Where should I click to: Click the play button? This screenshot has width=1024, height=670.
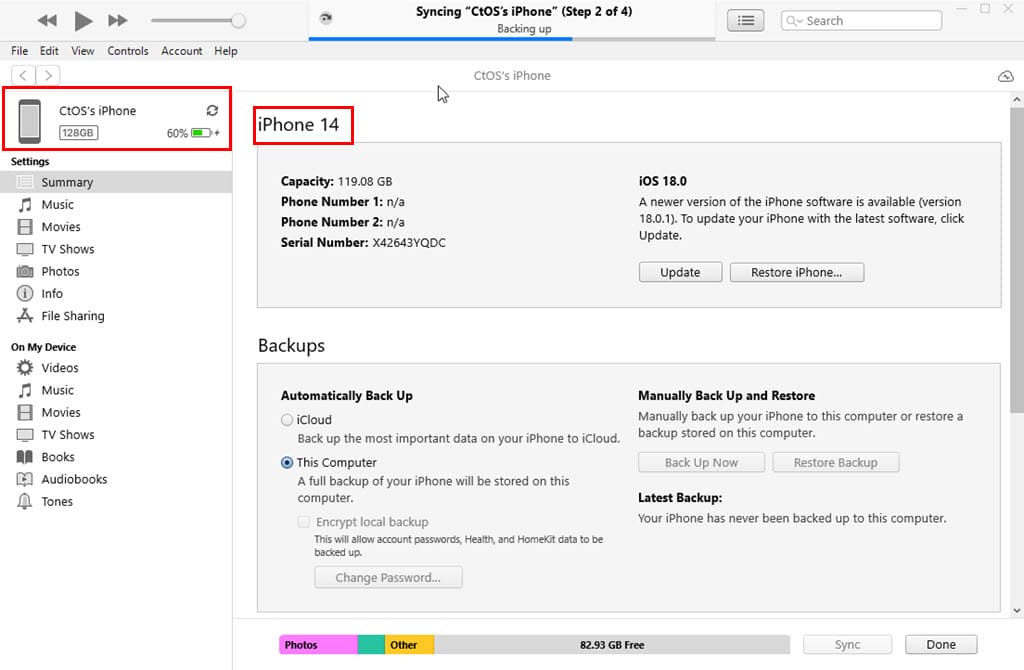(x=83, y=21)
